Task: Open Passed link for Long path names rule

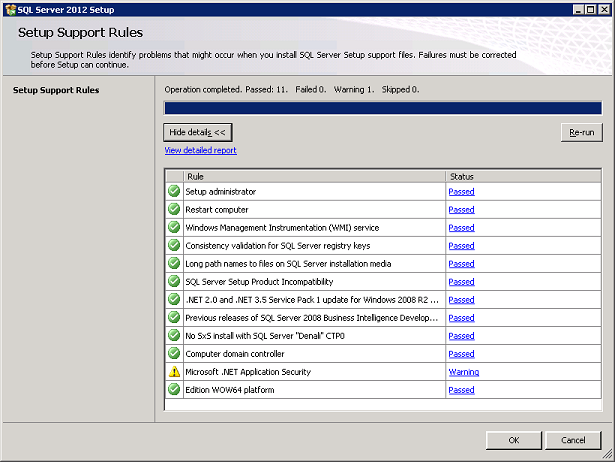Action: point(461,264)
